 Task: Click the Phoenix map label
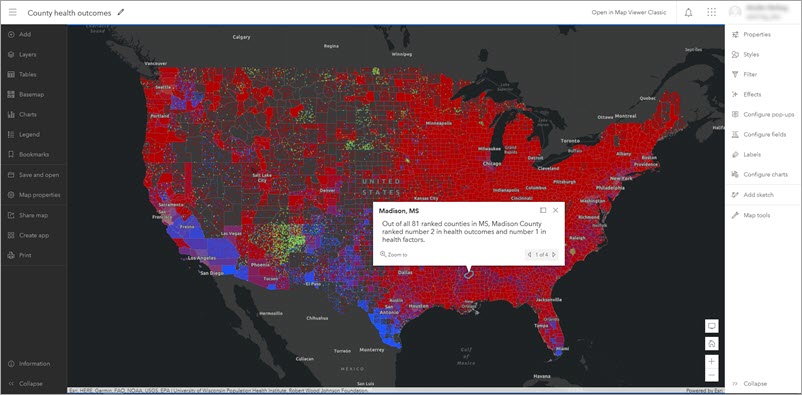tap(260, 265)
